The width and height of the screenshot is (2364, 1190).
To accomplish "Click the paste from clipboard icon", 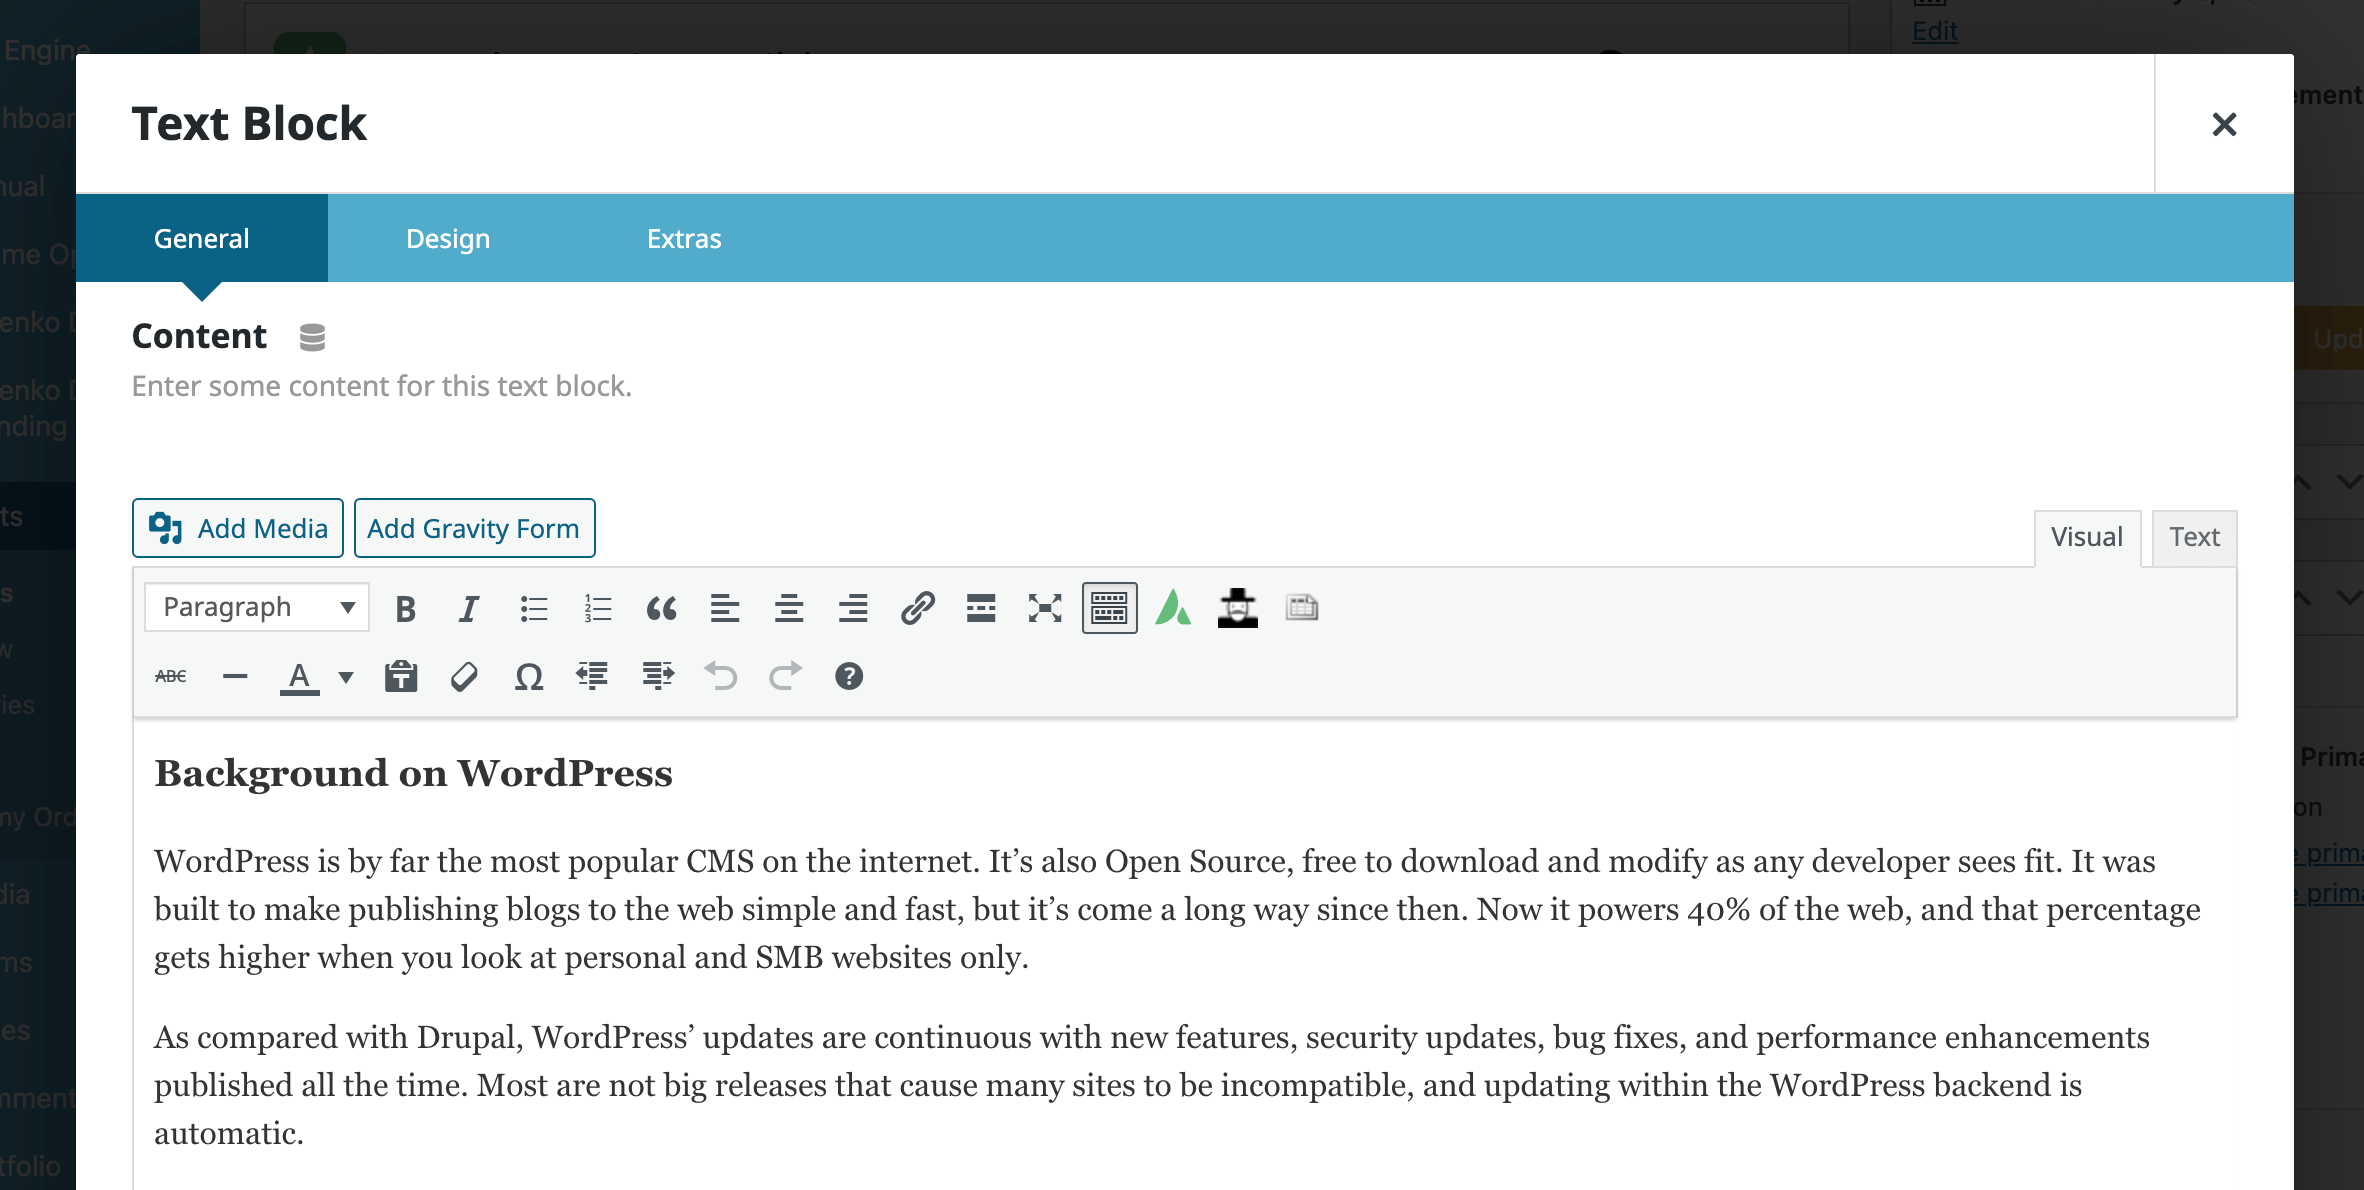I will tap(401, 675).
